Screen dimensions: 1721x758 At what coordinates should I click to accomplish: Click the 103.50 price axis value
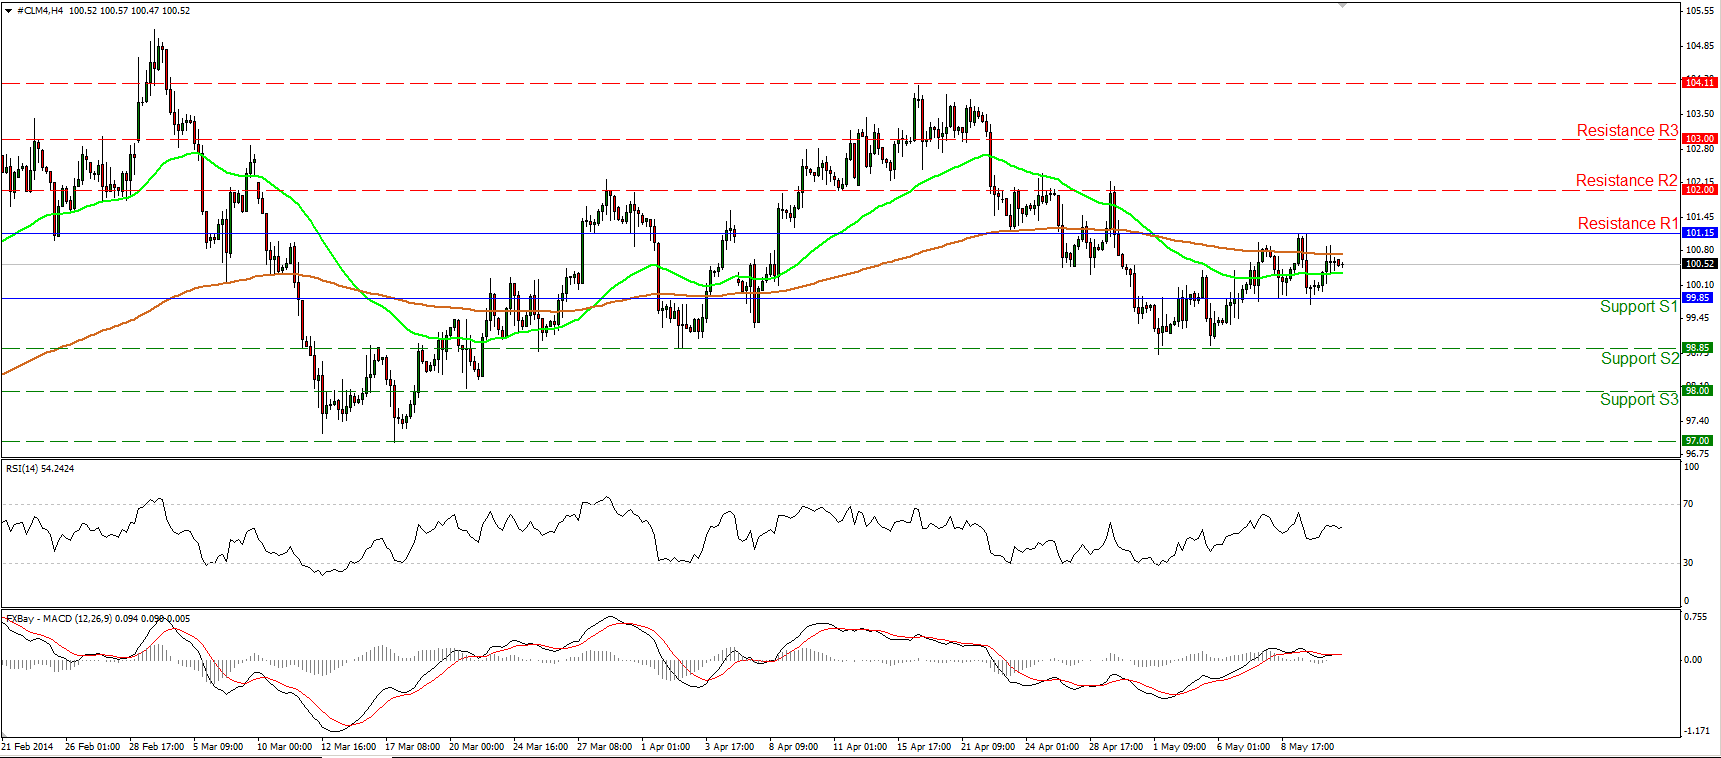tap(1700, 114)
